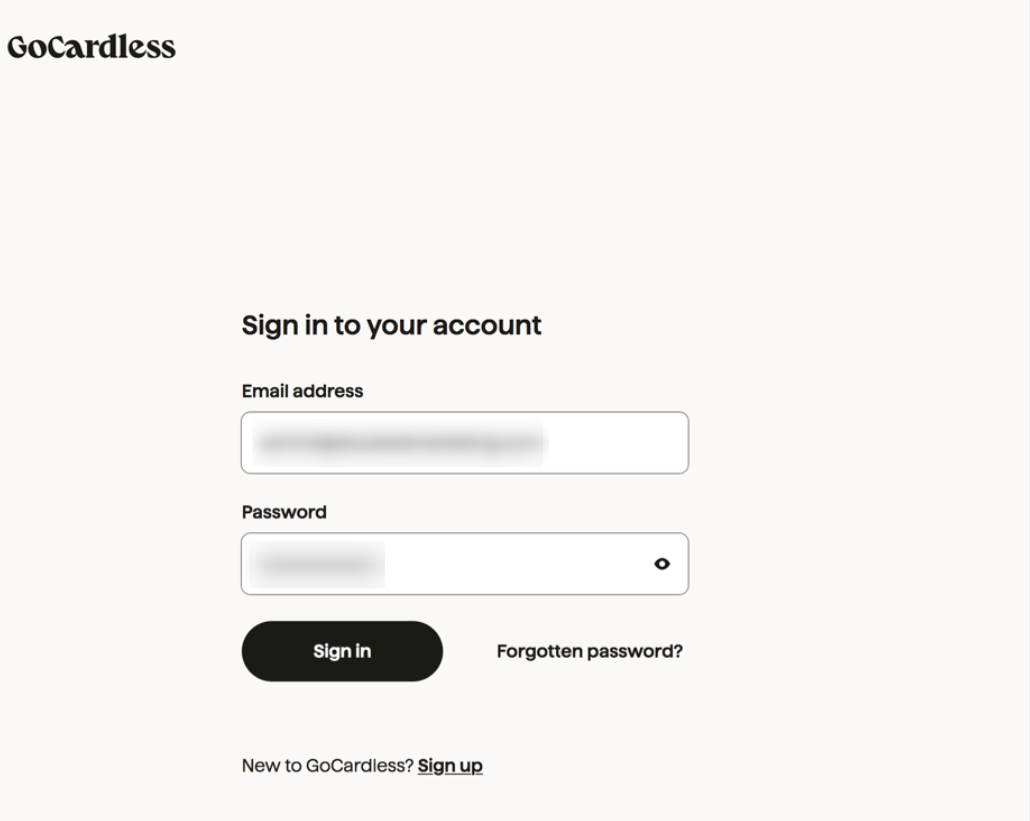Show password with the eye icon
Viewport: 1030px width, 821px height.
pos(661,564)
